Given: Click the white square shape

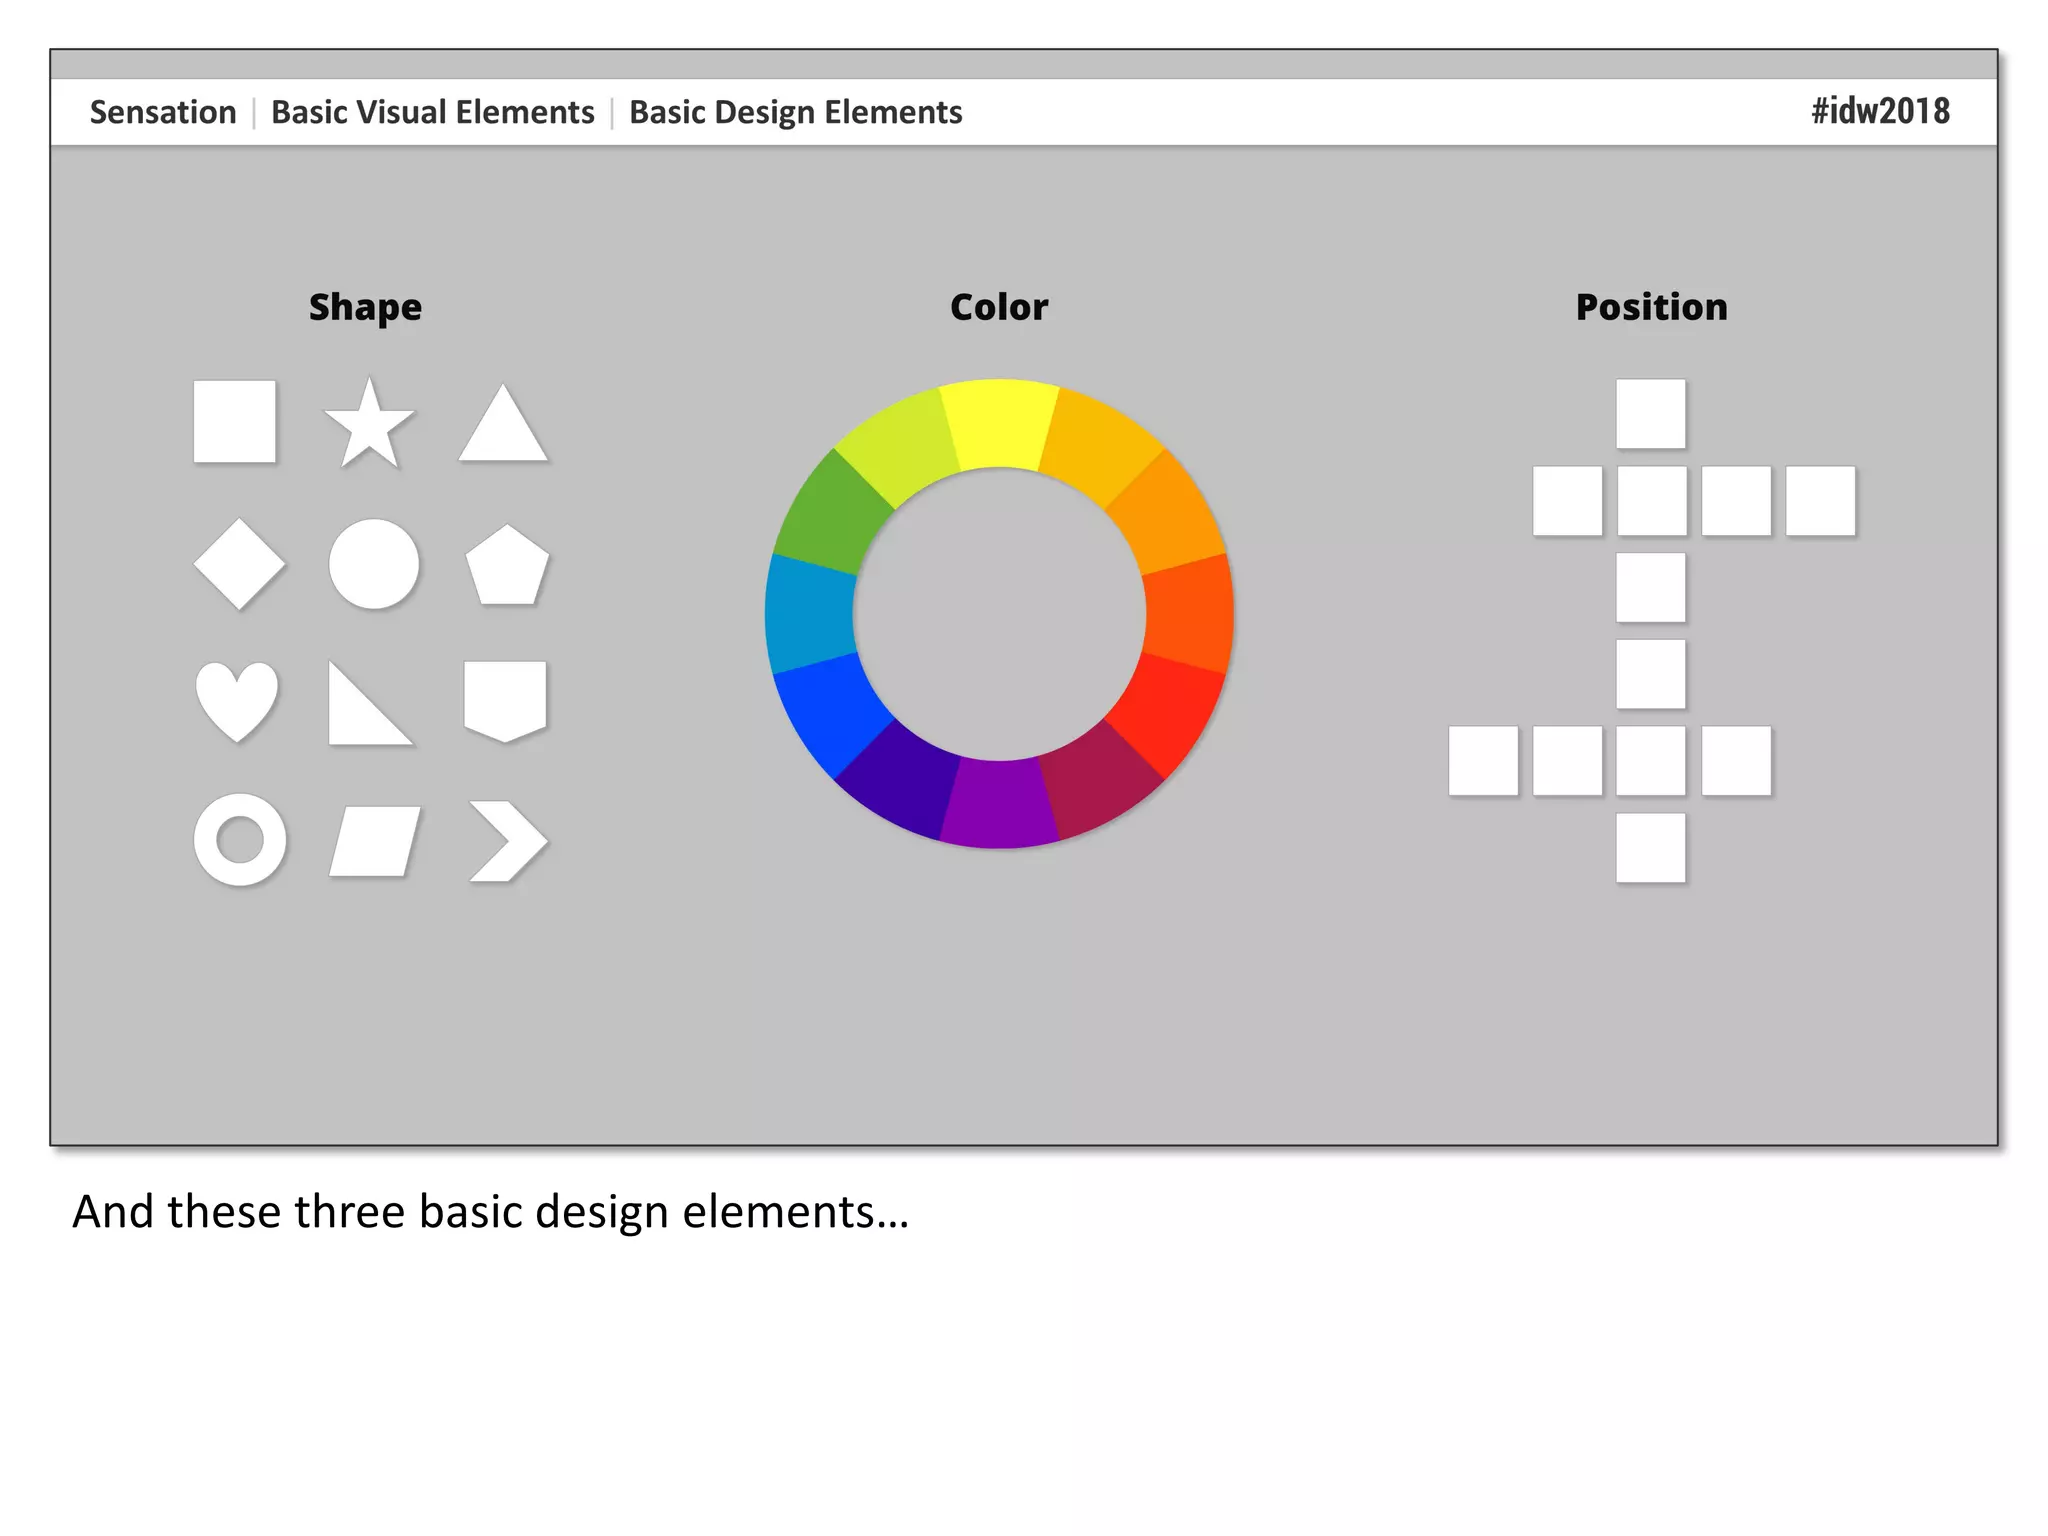Looking at the screenshot, I should [234, 421].
